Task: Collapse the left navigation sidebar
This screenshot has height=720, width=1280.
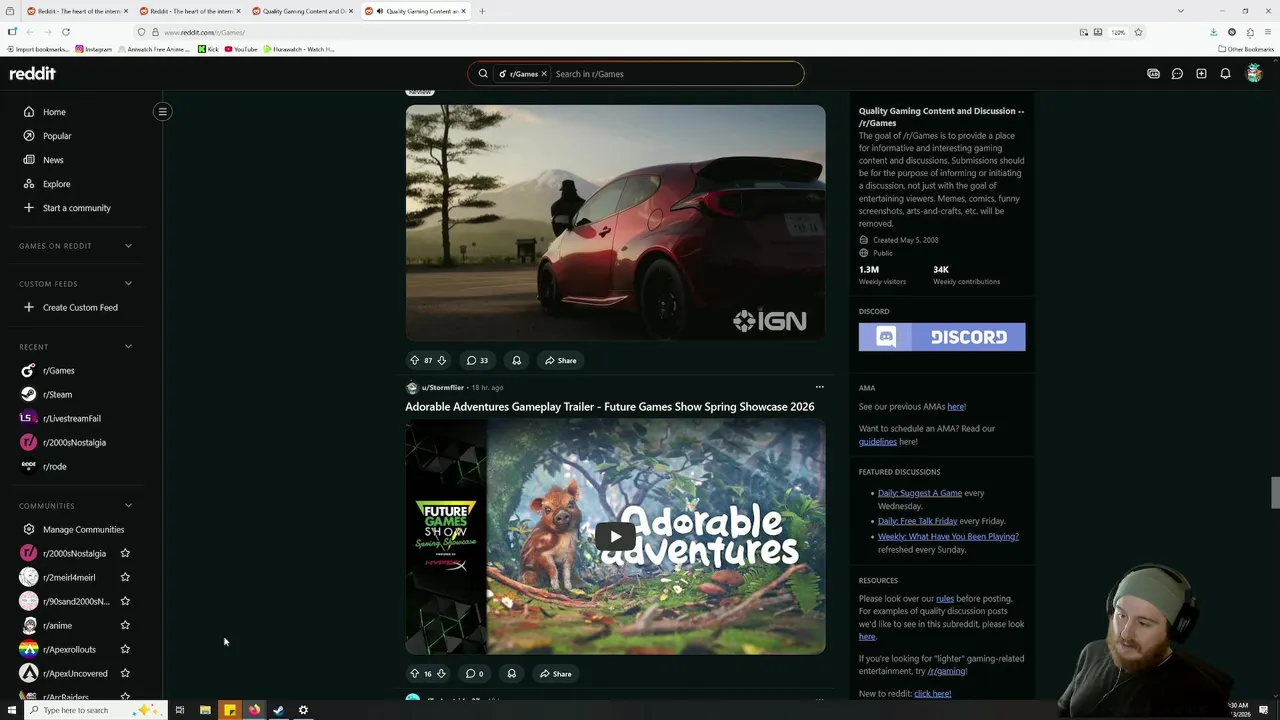Action: coord(162,111)
